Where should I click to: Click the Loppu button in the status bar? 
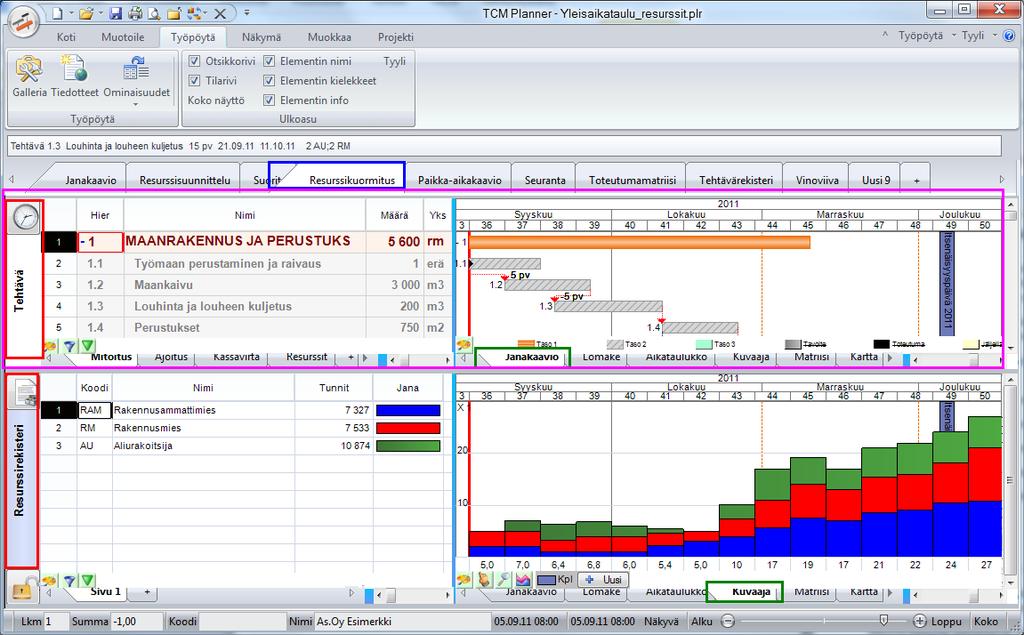tap(946, 621)
